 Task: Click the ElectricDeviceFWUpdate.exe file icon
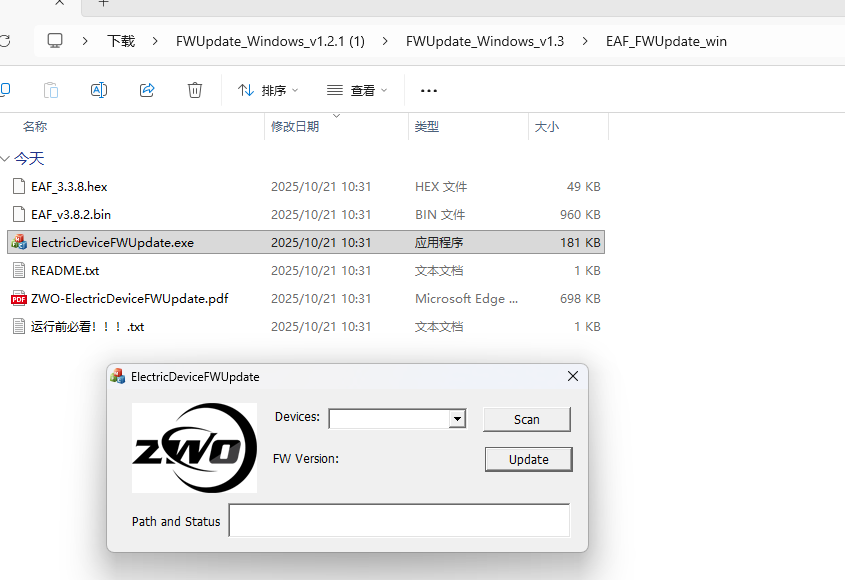point(18,242)
